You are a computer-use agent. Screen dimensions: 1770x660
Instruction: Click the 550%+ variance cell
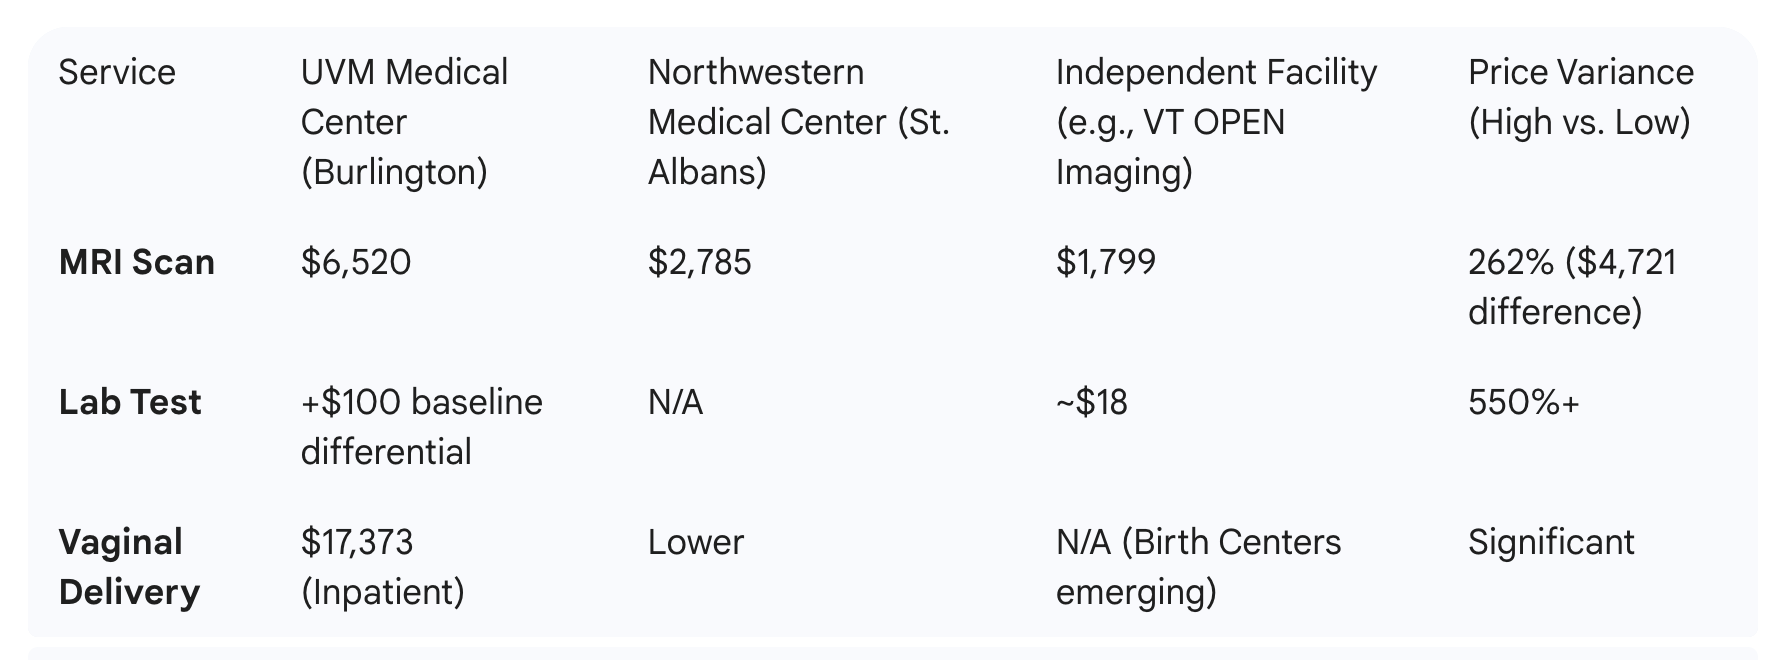[x=1523, y=402]
